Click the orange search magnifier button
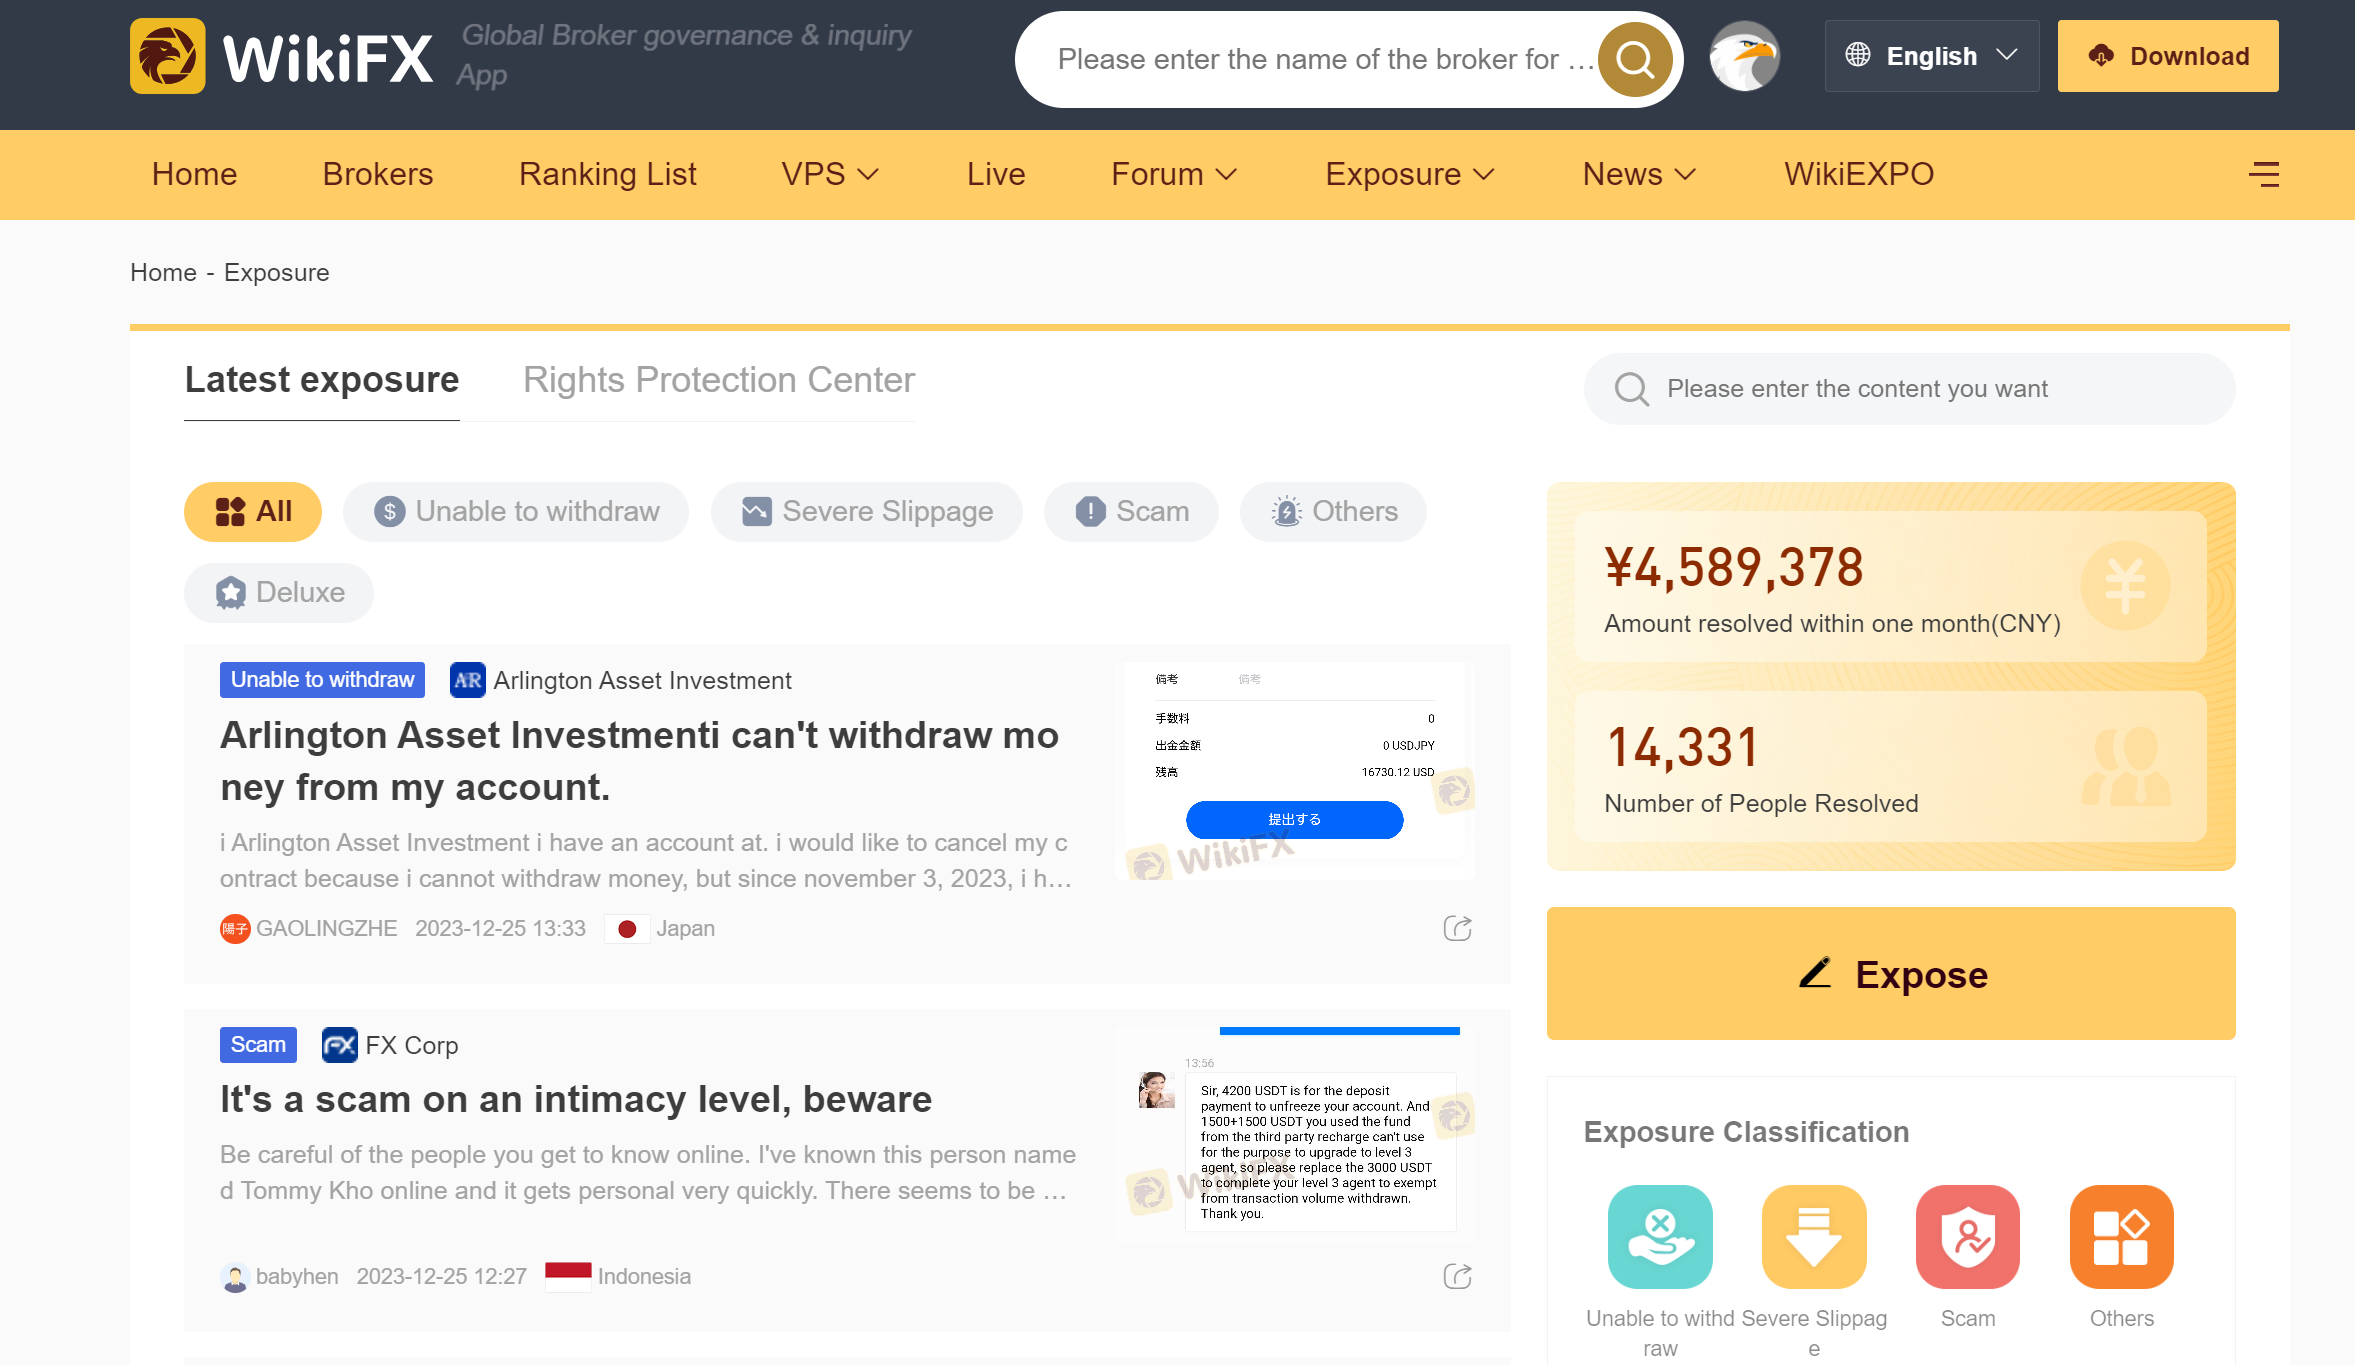 coord(1635,60)
